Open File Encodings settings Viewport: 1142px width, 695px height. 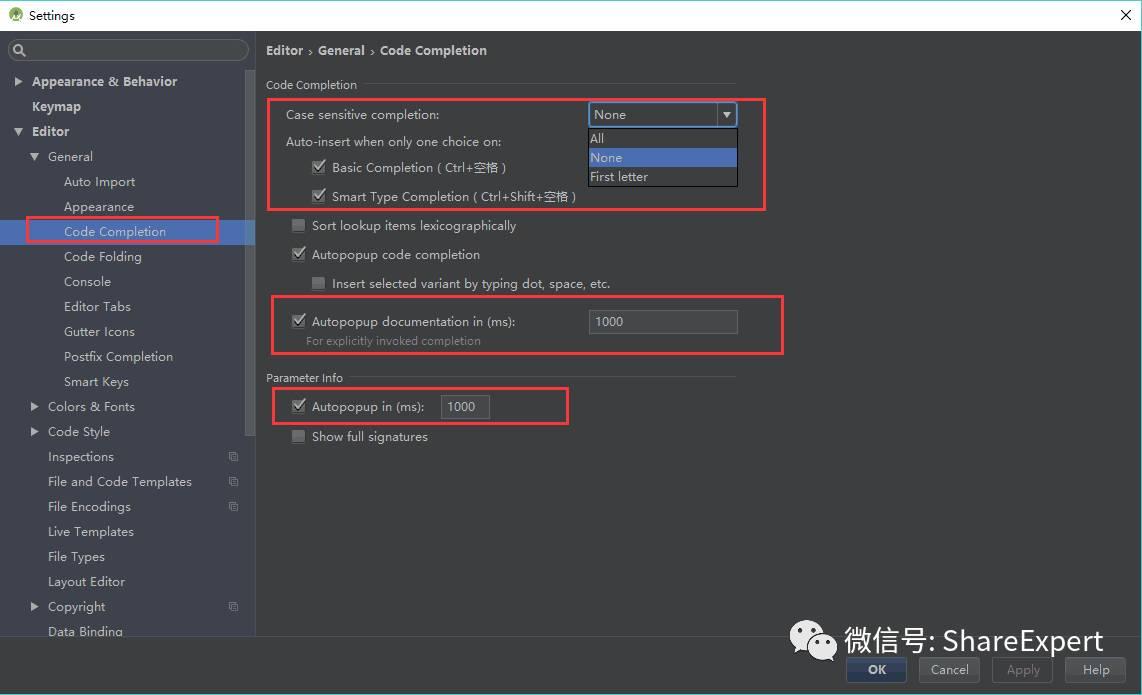click(x=89, y=506)
